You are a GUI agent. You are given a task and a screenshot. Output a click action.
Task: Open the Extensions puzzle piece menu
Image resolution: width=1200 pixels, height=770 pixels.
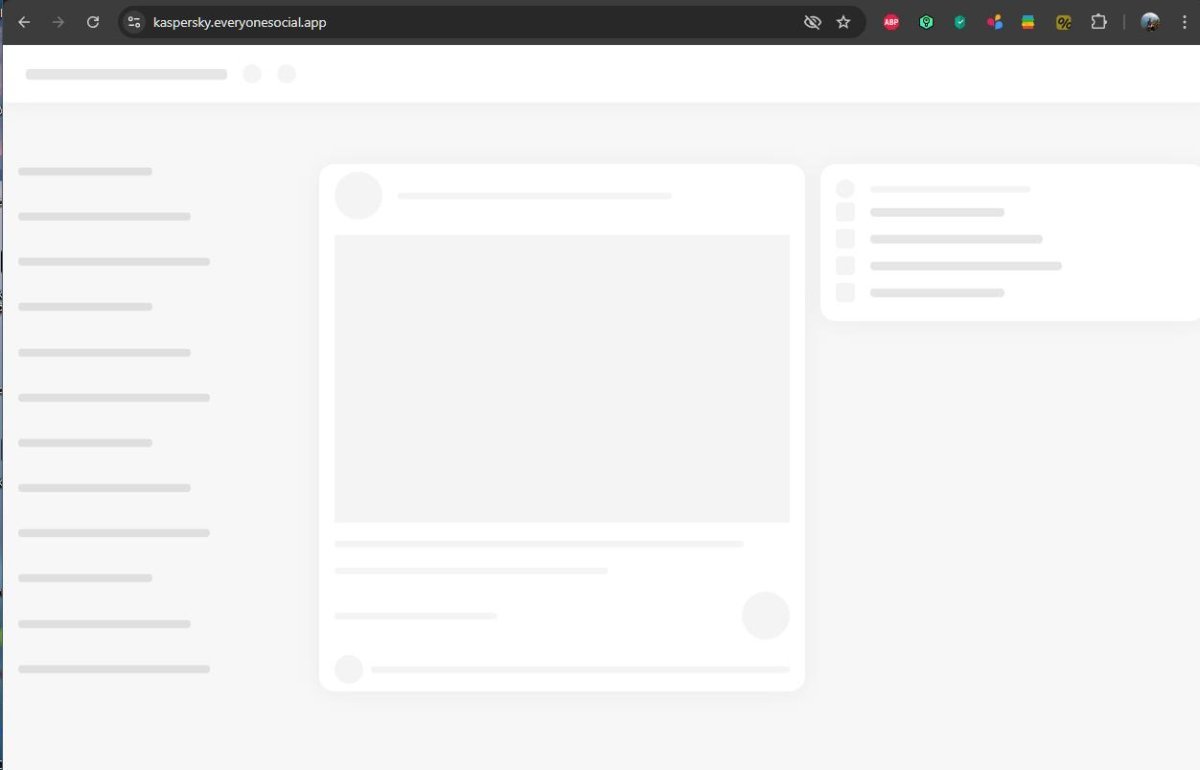point(1098,22)
